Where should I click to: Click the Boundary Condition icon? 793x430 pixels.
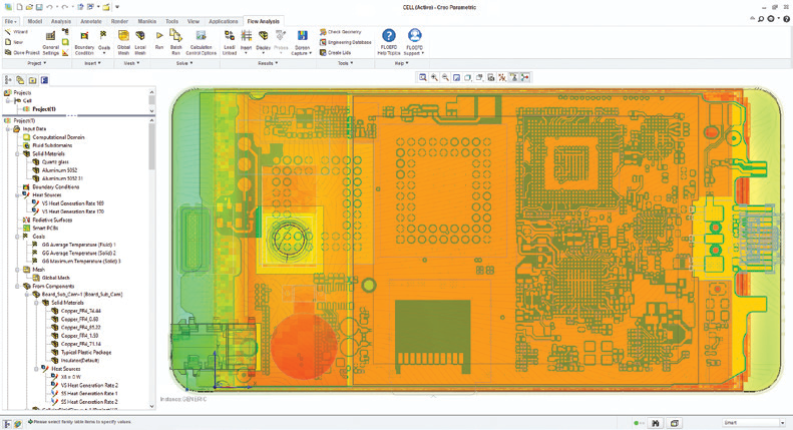(85, 39)
